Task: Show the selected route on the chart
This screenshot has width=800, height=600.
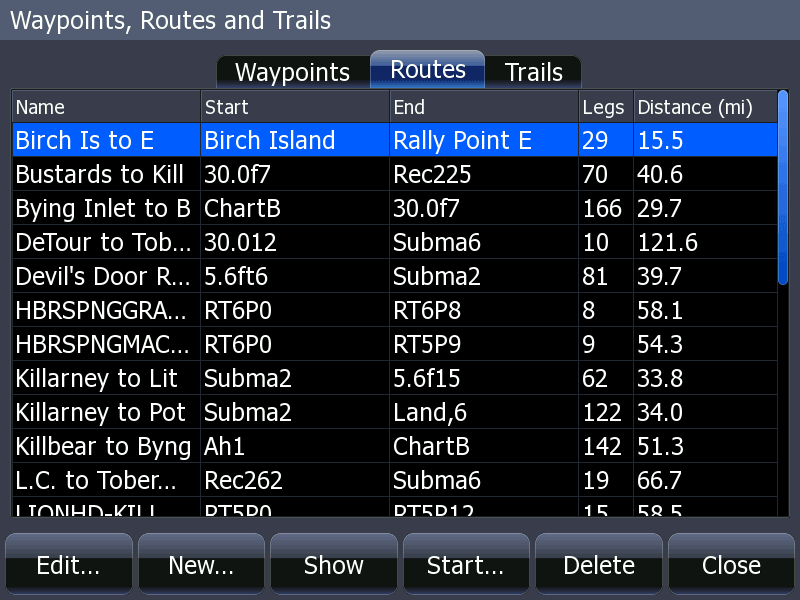Action: point(333,564)
